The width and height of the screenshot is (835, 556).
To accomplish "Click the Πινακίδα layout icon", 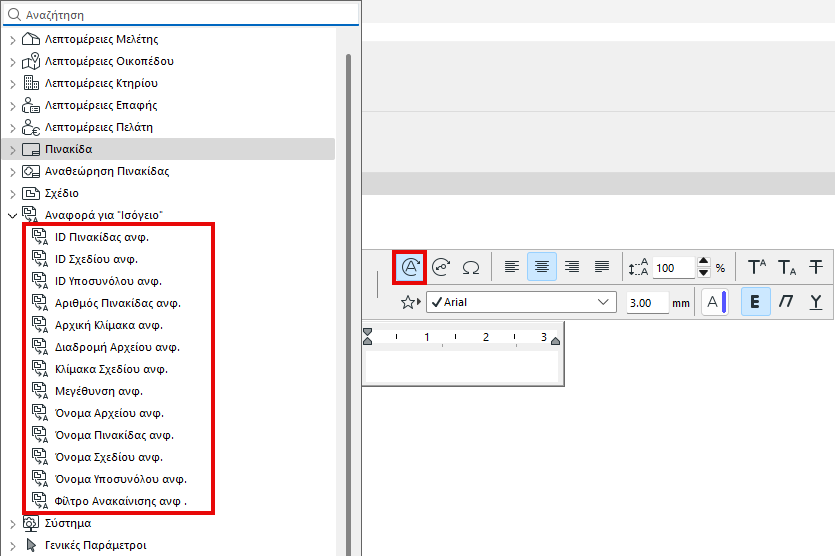I will pyautogui.click(x=31, y=150).
